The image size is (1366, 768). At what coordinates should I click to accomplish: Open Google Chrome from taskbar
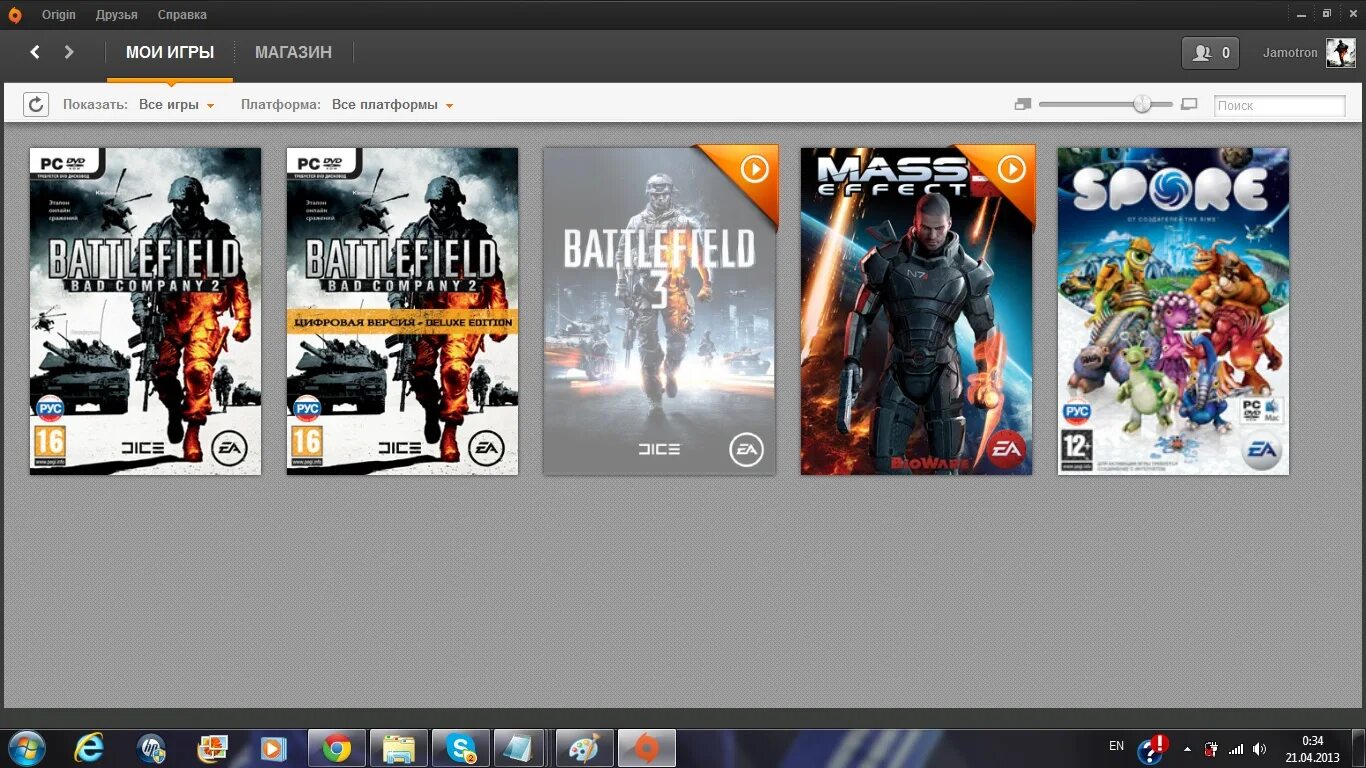coord(337,748)
